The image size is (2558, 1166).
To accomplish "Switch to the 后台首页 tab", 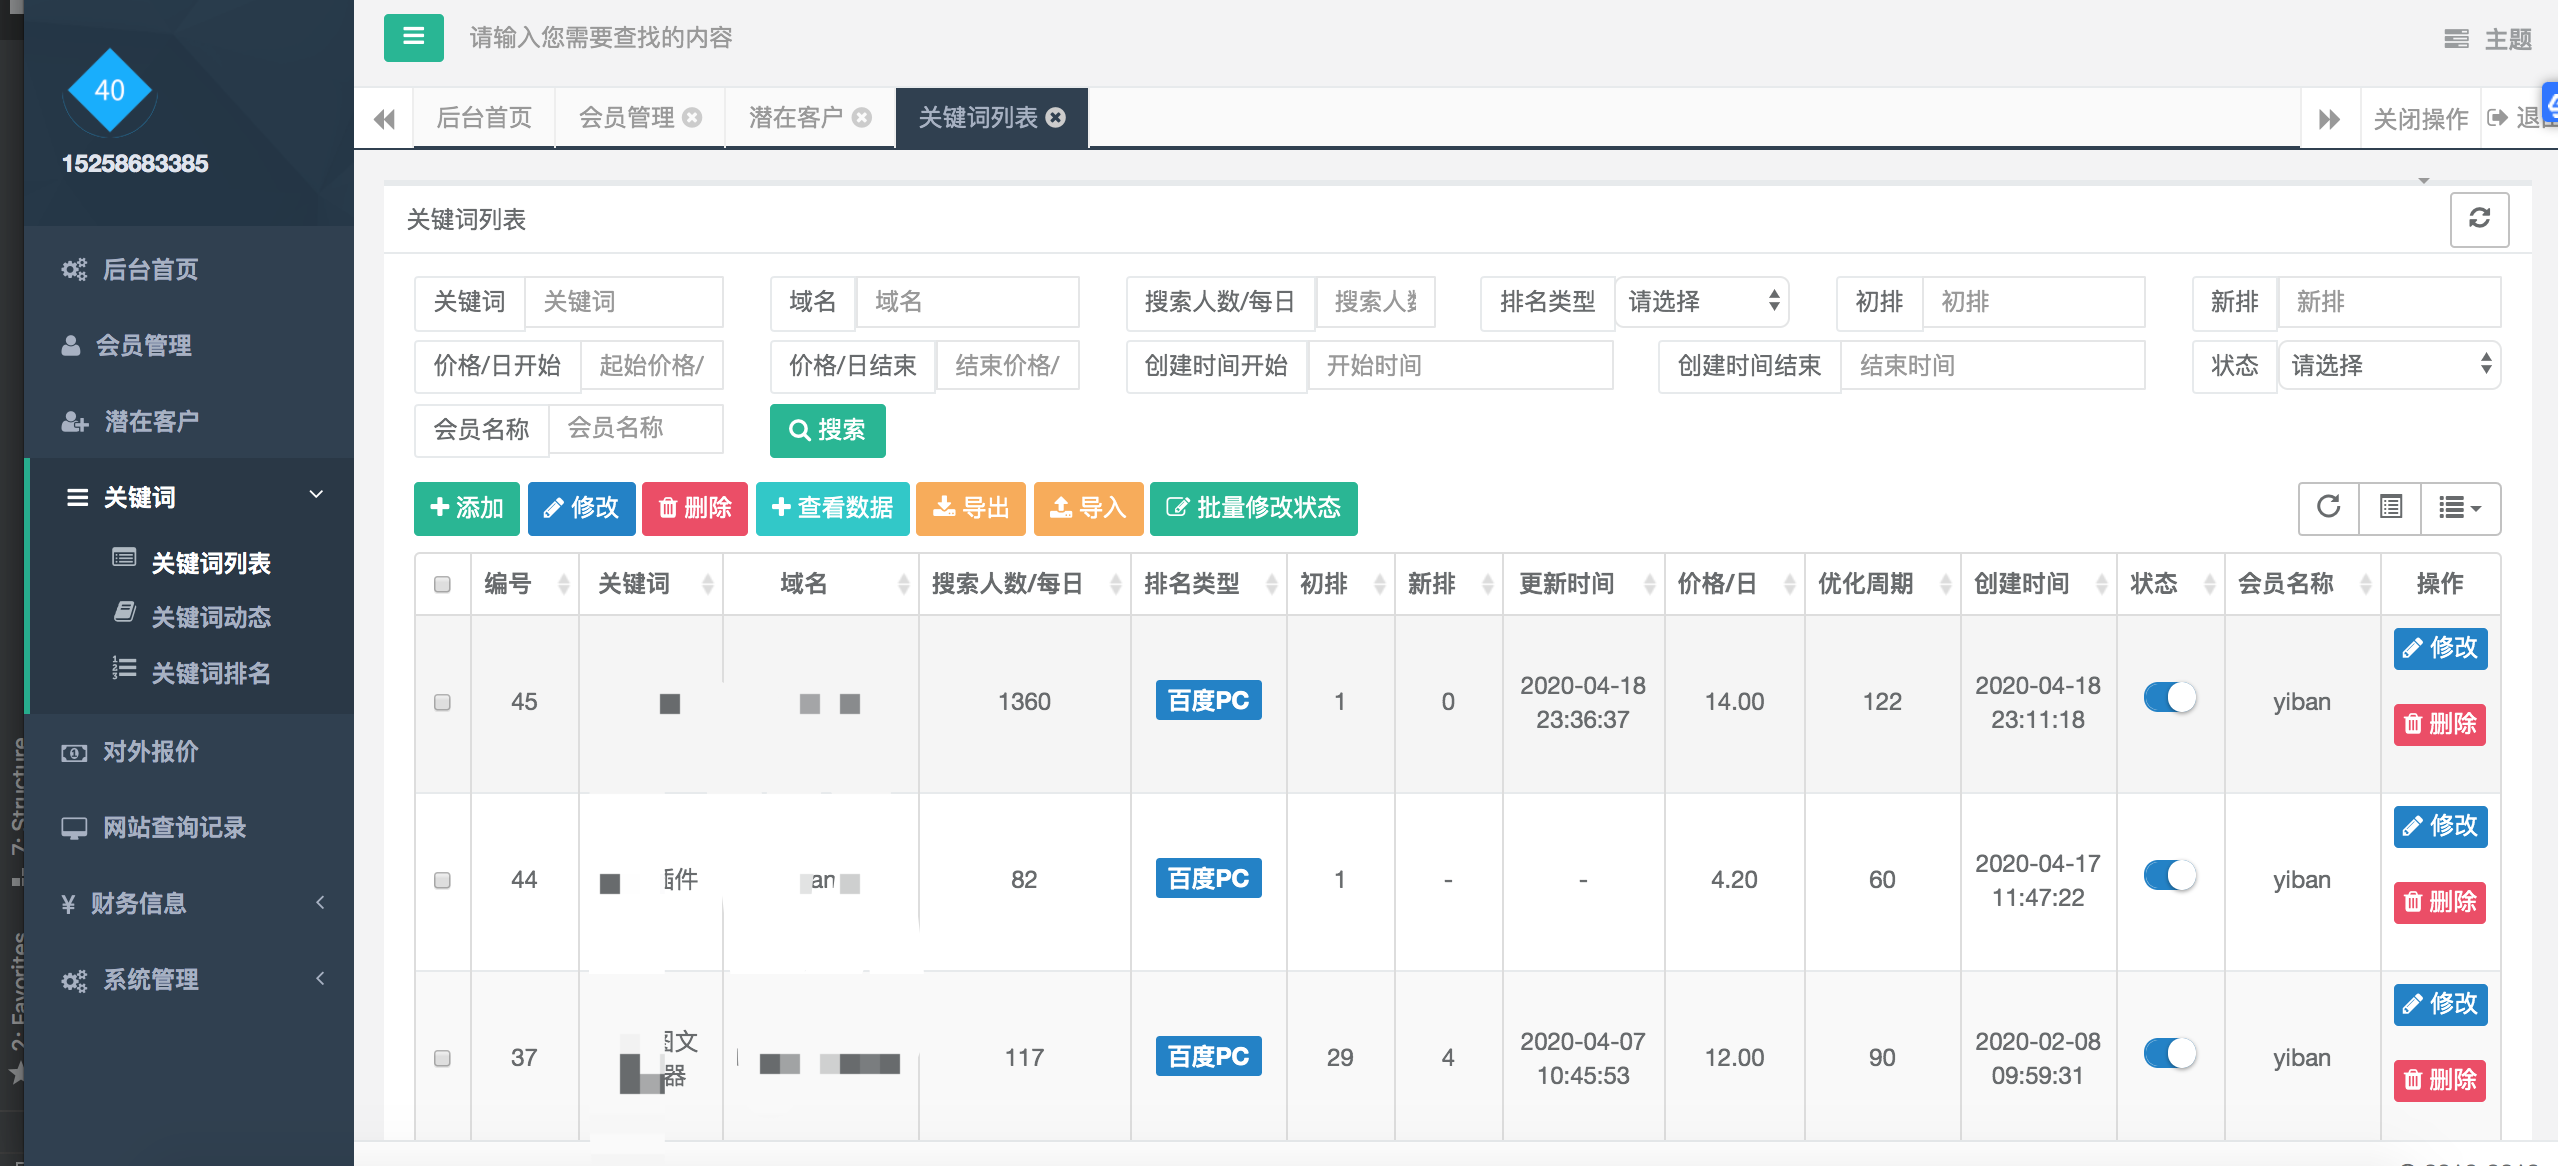I will [484, 118].
